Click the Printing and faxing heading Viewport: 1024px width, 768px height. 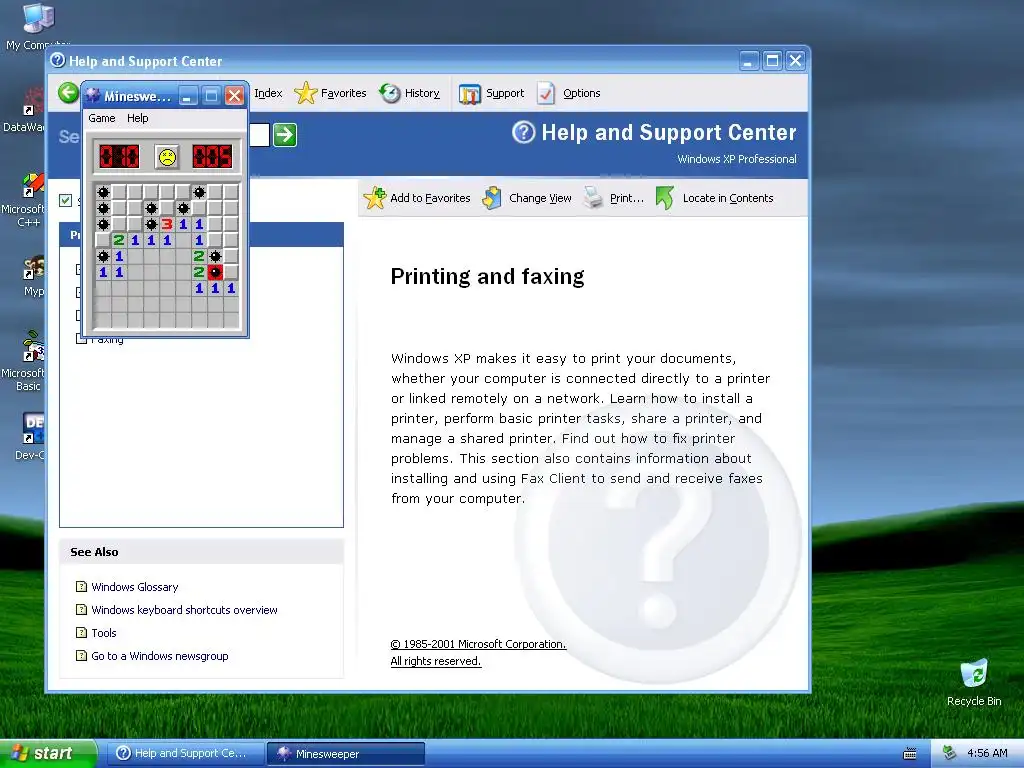tap(487, 277)
